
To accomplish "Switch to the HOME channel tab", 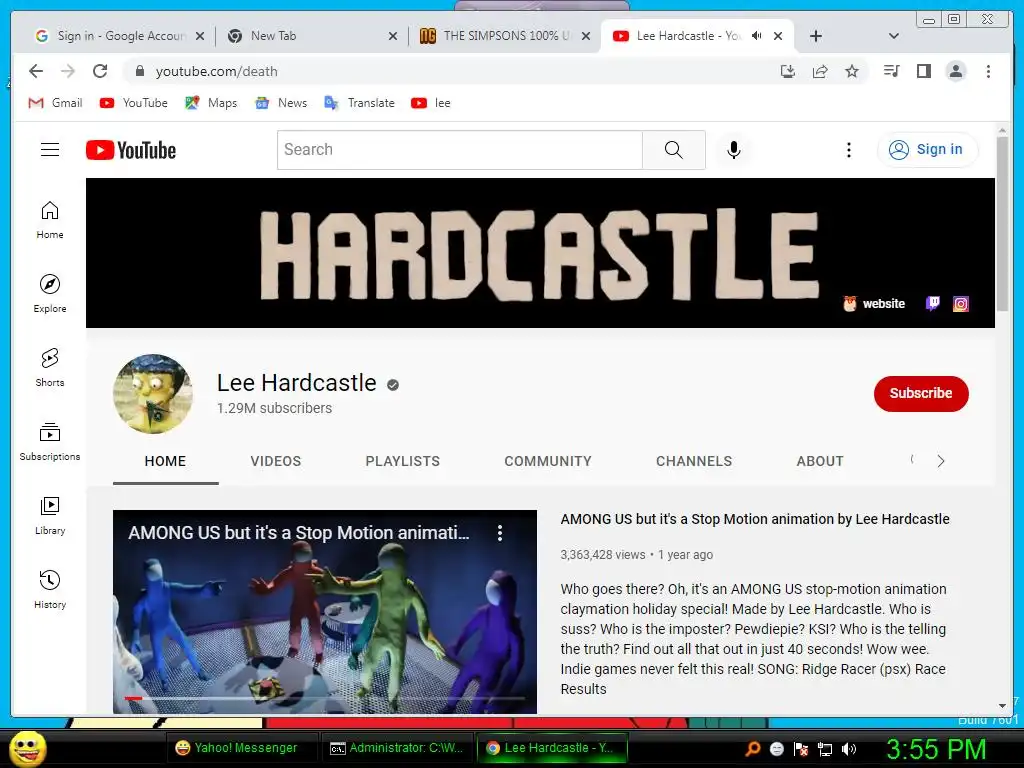I will tap(165, 461).
